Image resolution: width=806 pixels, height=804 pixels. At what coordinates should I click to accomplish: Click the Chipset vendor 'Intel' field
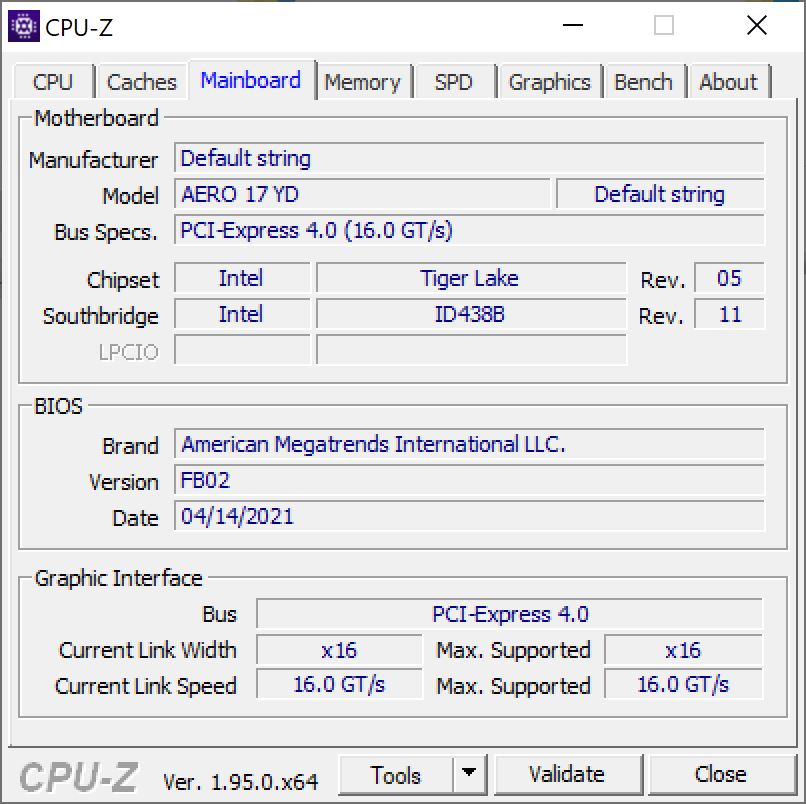click(242, 278)
